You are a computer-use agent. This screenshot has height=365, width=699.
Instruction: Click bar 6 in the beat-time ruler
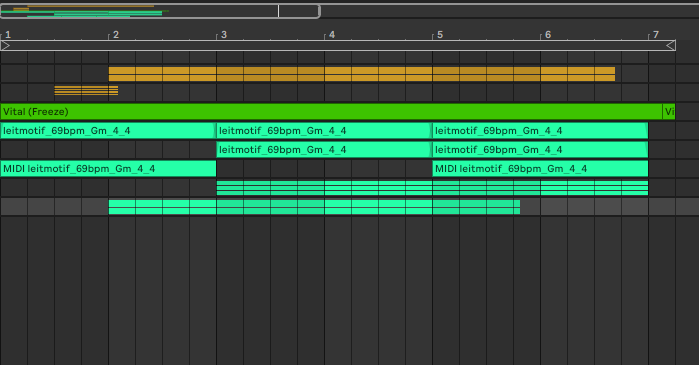tap(547, 35)
